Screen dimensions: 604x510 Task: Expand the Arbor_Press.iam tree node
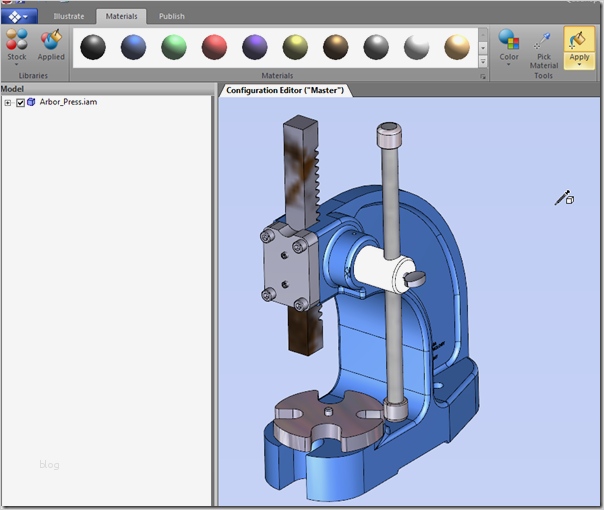[8, 102]
